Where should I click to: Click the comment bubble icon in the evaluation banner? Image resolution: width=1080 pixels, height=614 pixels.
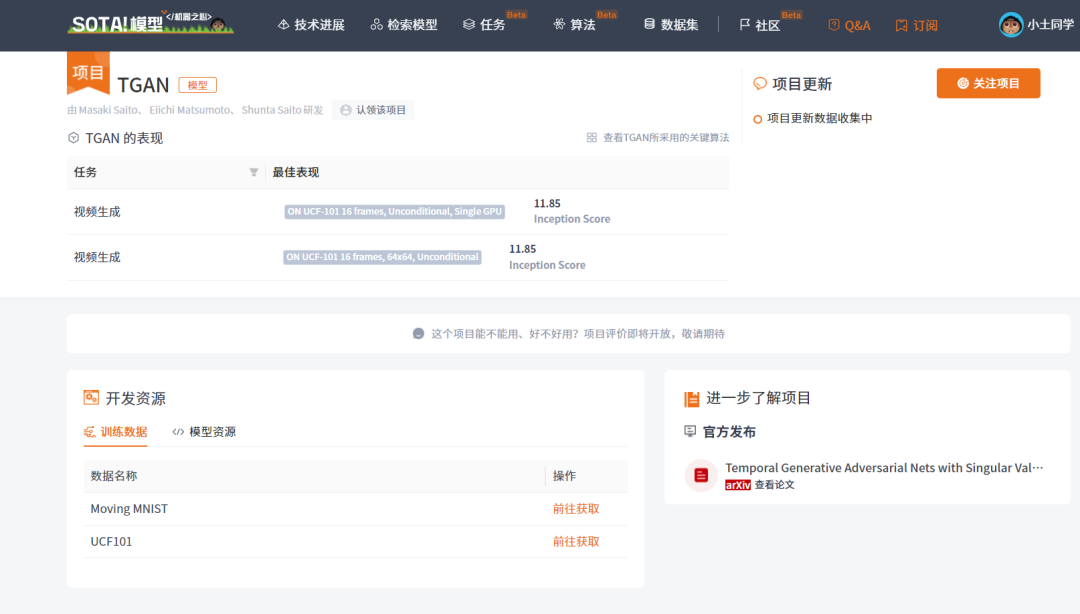pos(418,333)
